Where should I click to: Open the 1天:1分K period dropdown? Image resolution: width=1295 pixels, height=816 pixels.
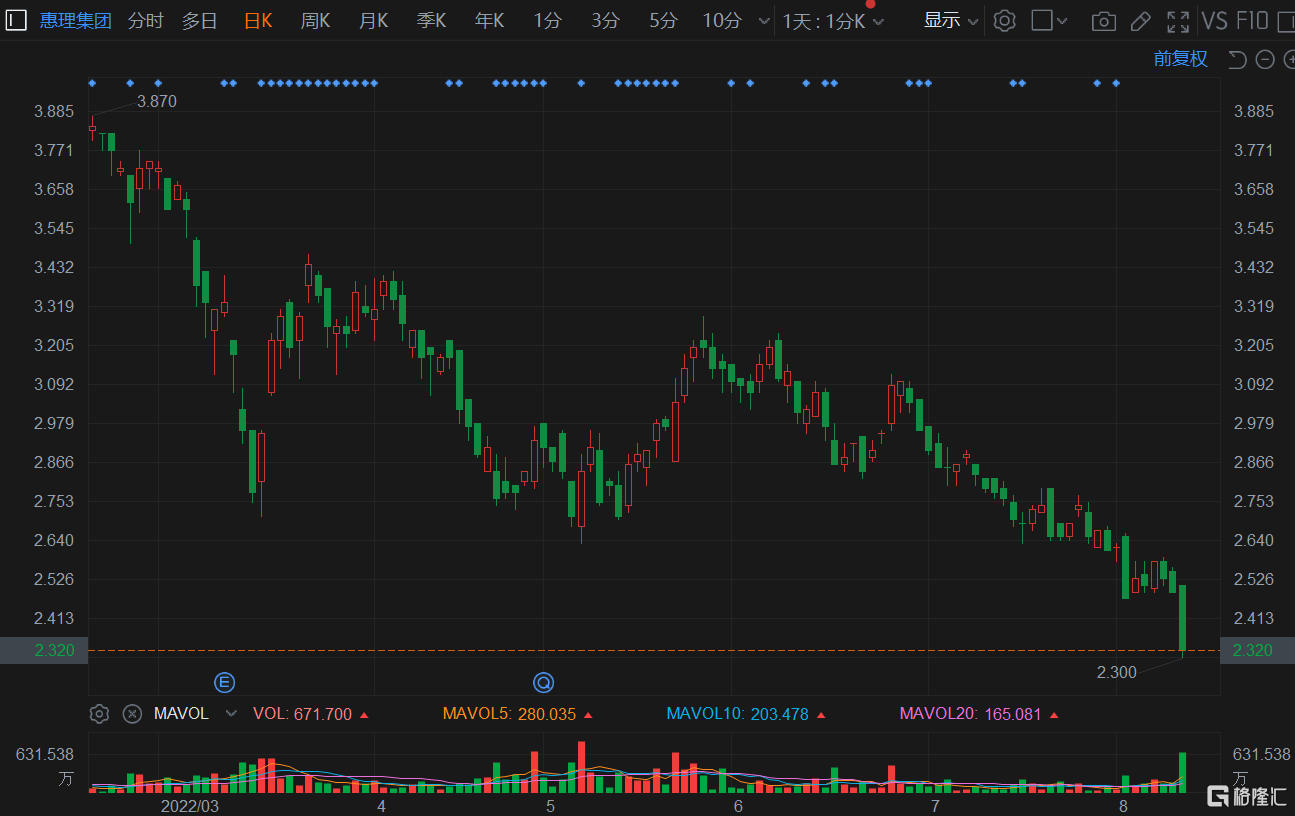[x=833, y=21]
